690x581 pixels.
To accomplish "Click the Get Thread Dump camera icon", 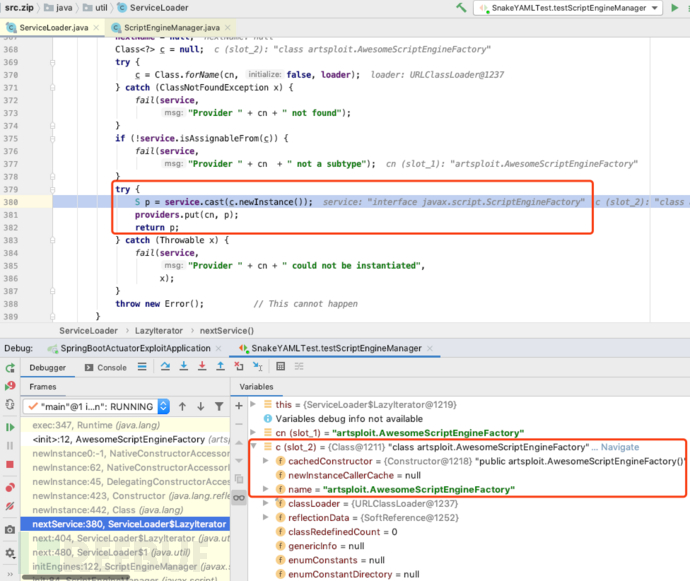I will point(10,530).
